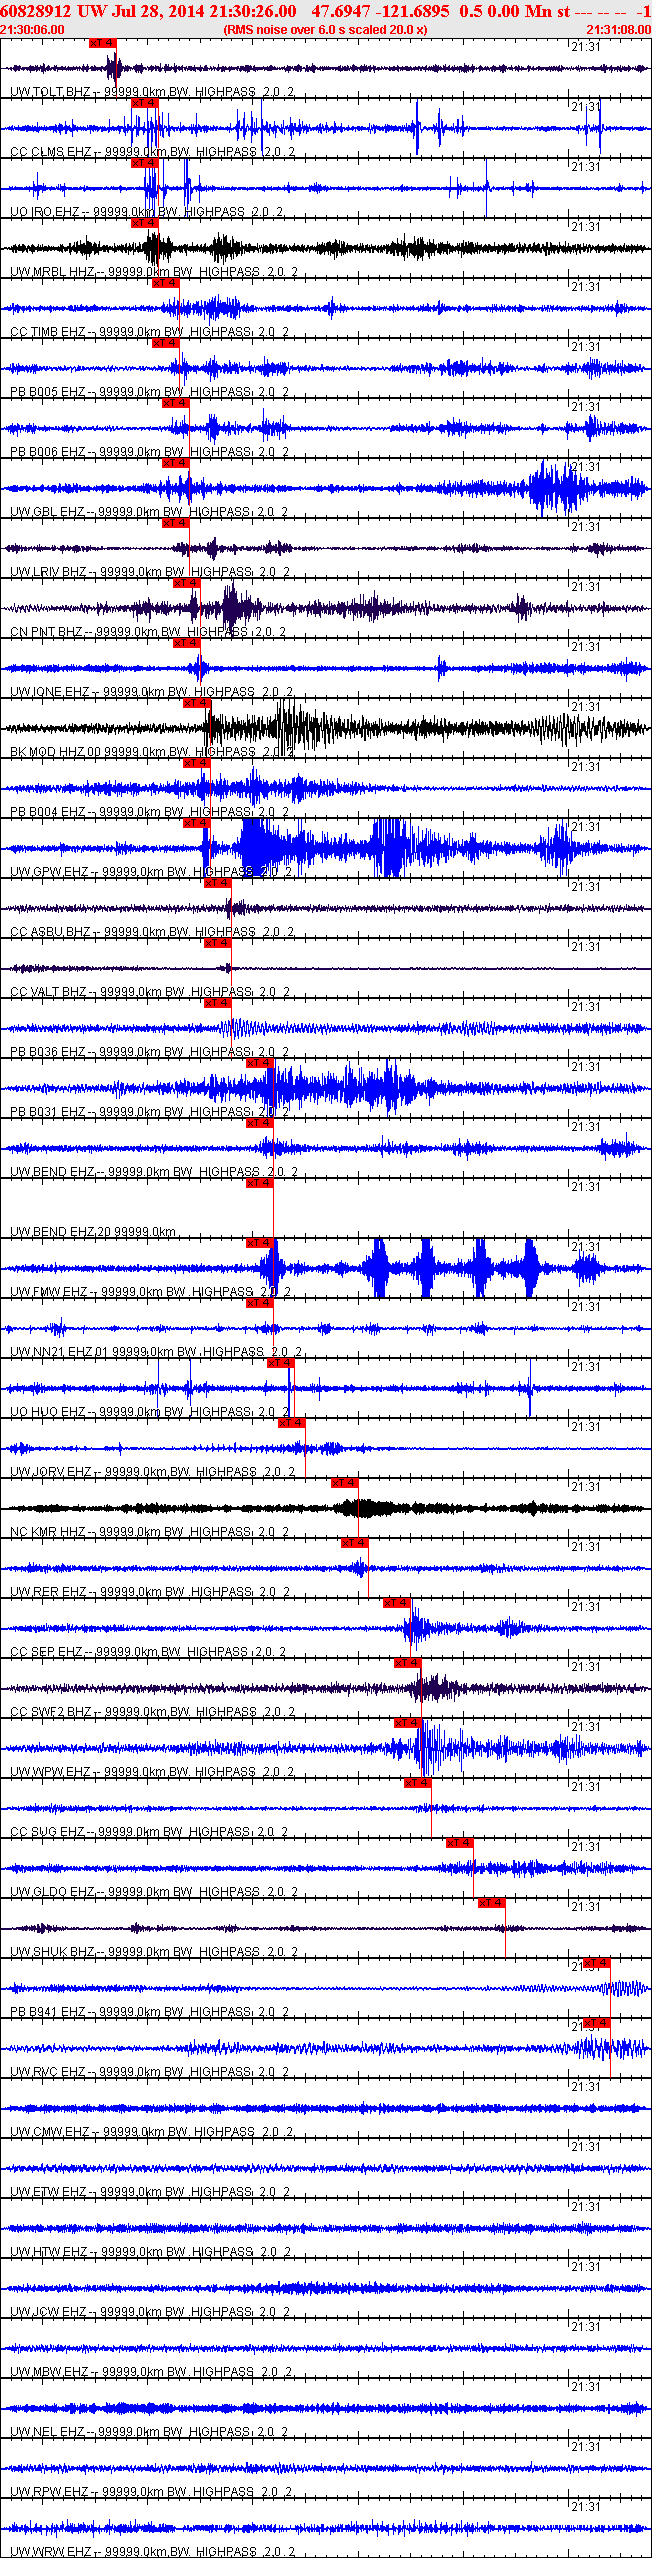Click the red pick marker on the UW.SHUK trace
The height and width of the screenshot is (2558, 652).
point(491,1903)
